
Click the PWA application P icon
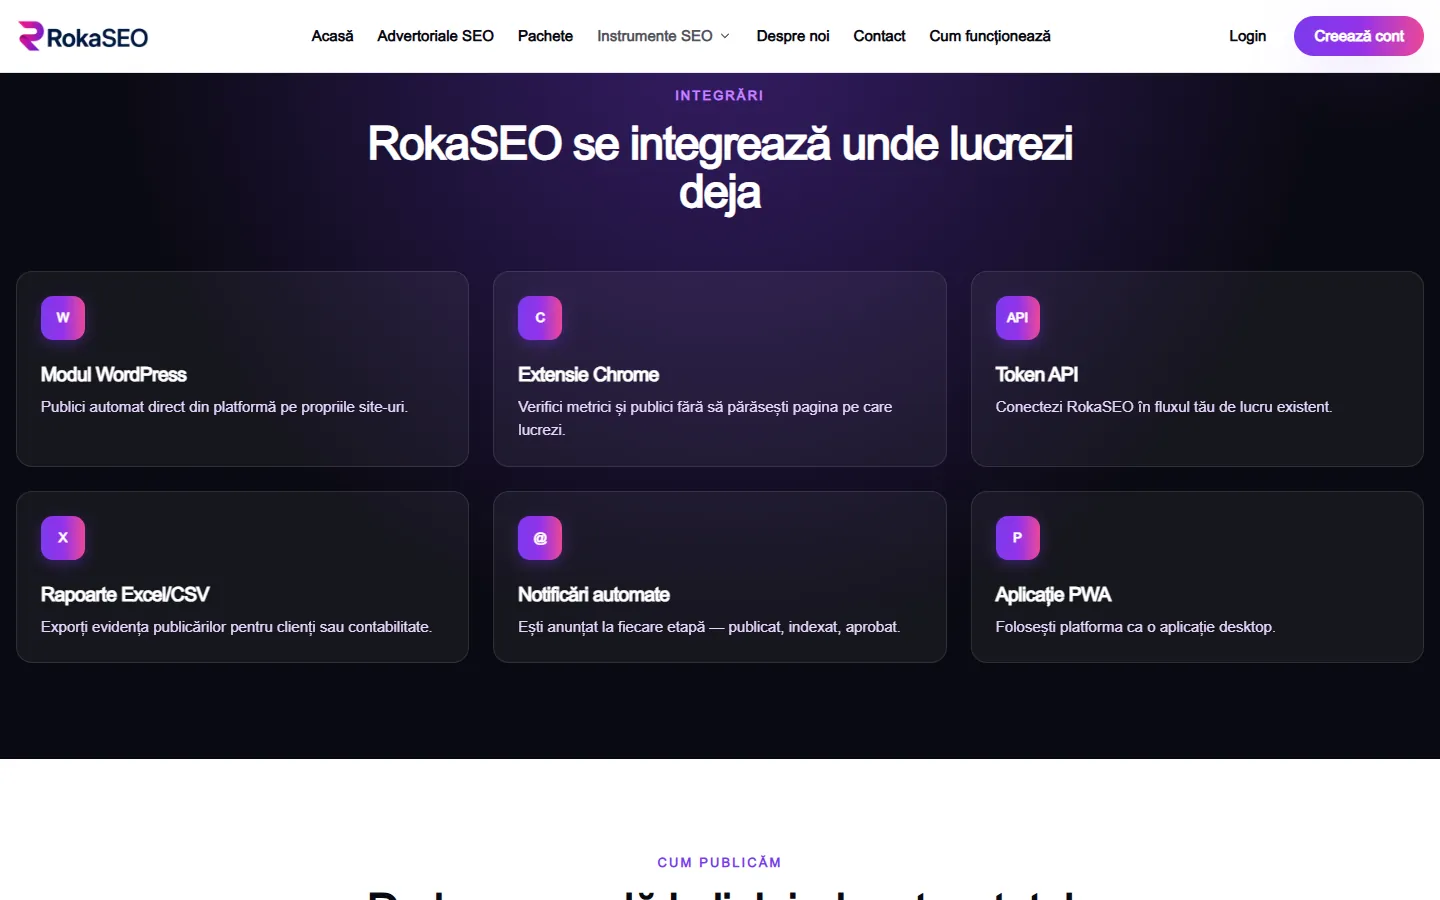coord(1018,538)
